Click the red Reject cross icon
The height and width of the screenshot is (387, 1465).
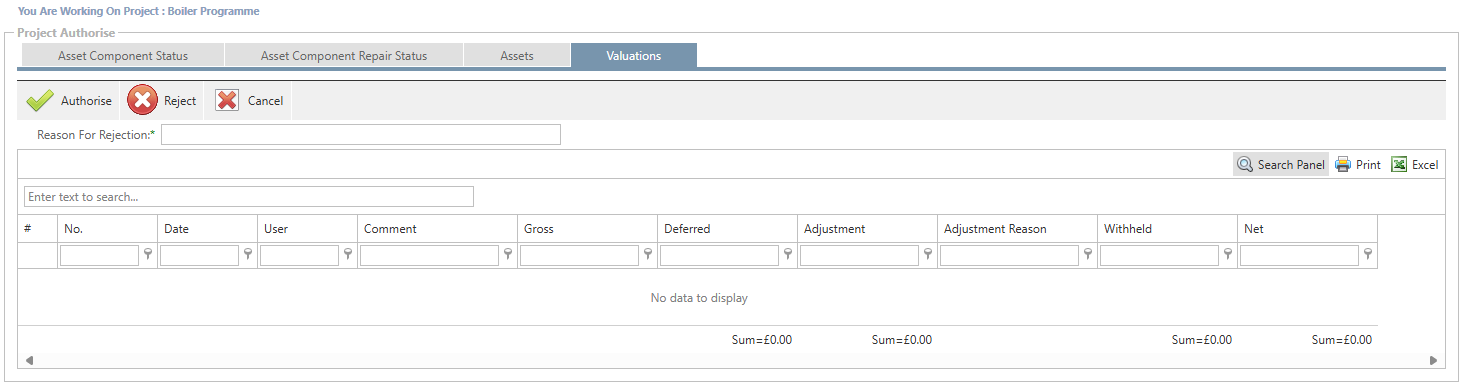click(143, 100)
